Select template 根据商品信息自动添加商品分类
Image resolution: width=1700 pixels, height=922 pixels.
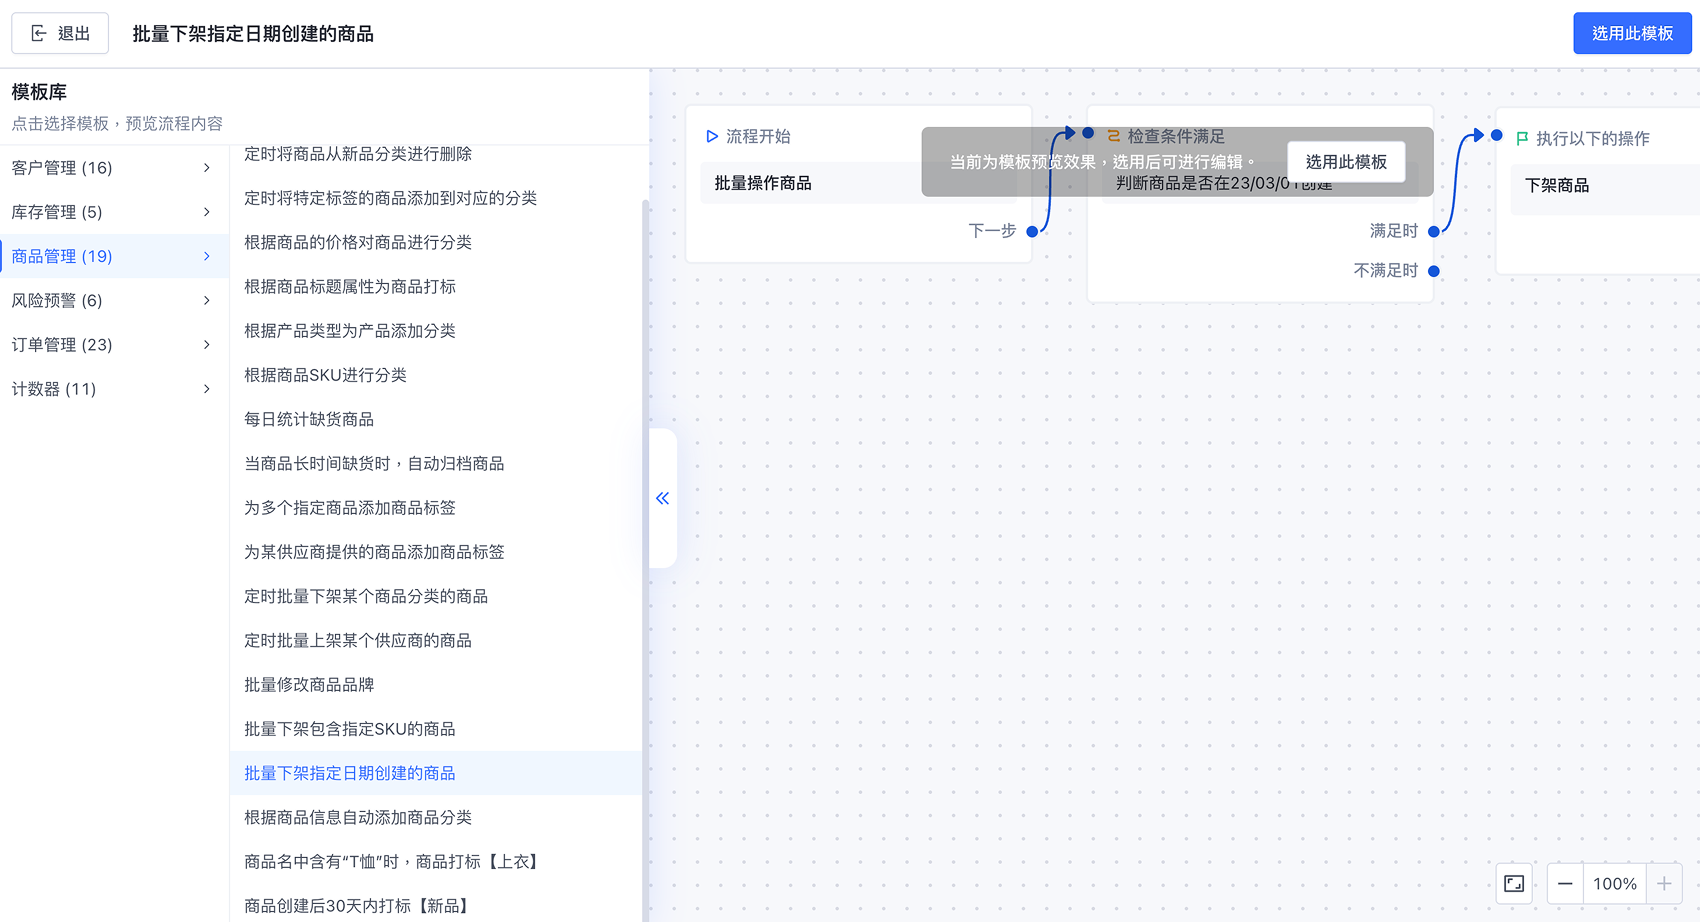pyautogui.click(x=436, y=817)
